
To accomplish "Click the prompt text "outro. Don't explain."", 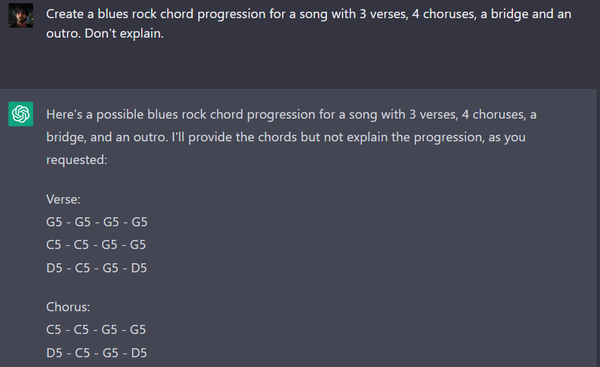I will click(x=105, y=34).
